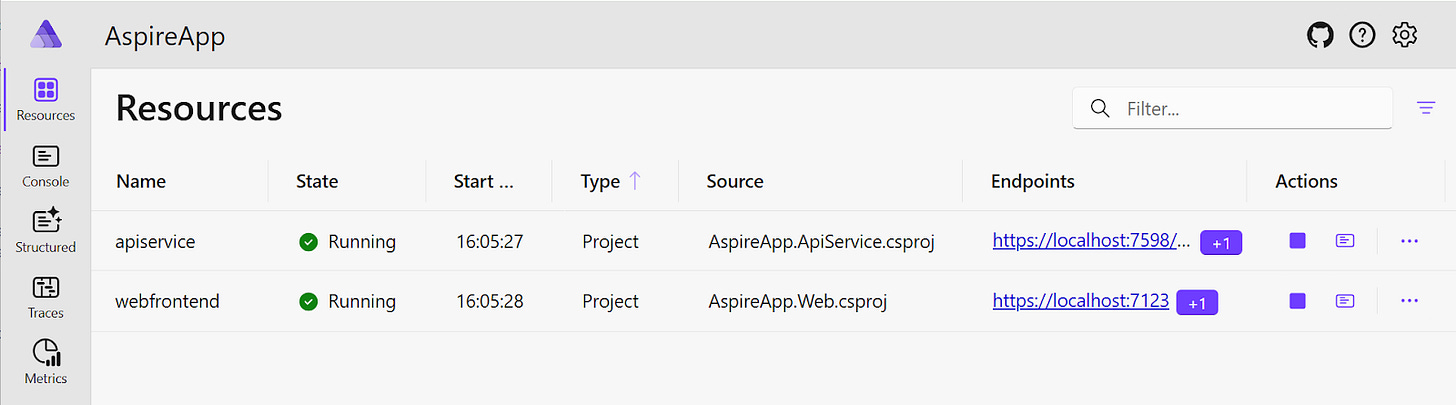
Task: Expand the +1 endpoints badge for apiservice
Action: pos(1220,242)
